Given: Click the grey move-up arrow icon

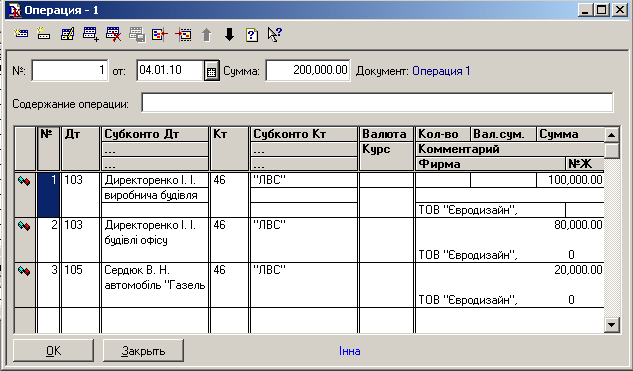Looking at the screenshot, I should (206, 34).
